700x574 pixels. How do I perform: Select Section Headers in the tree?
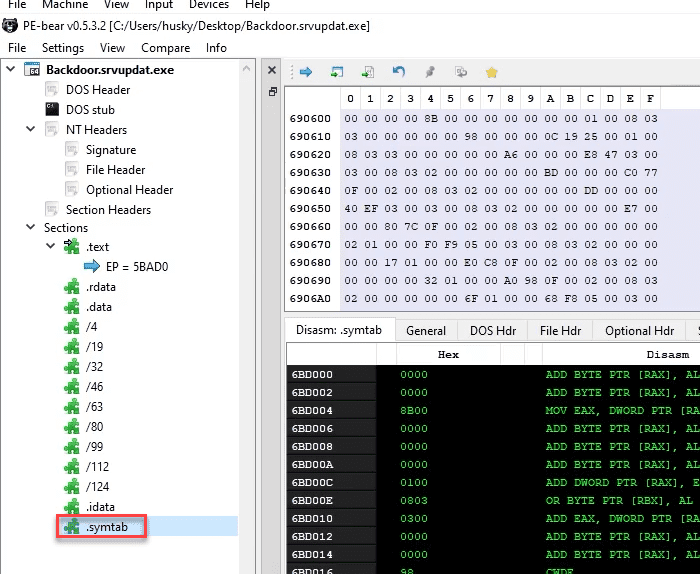click(108, 209)
